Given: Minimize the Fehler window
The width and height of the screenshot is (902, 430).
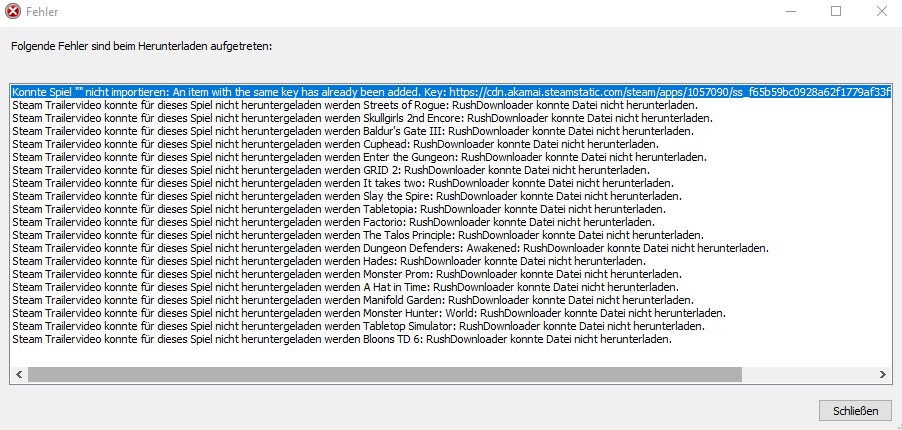Looking at the screenshot, I should click(790, 12).
